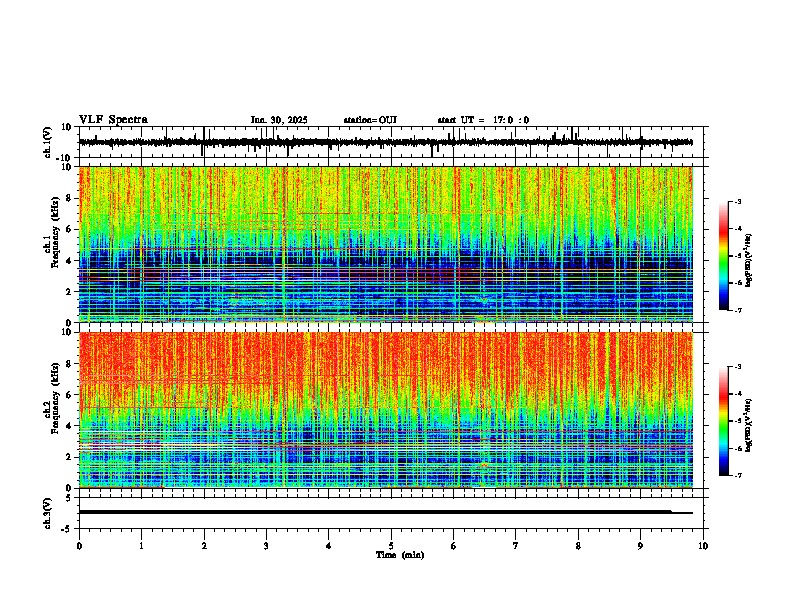
Task: Click the "-5" tick of the ch.3(V) axis
Action: (67, 529)
